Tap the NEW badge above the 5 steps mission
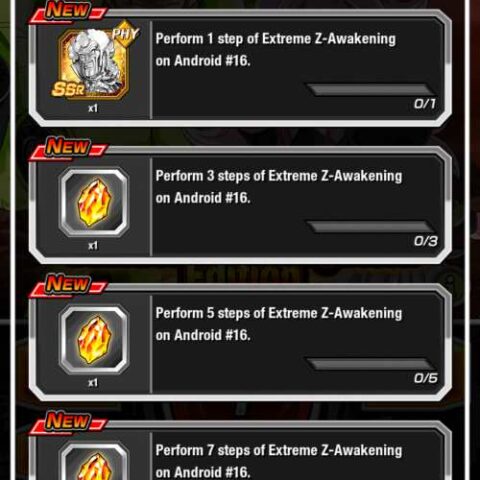The height and width of the screenshot is (480, 480). 68,285
